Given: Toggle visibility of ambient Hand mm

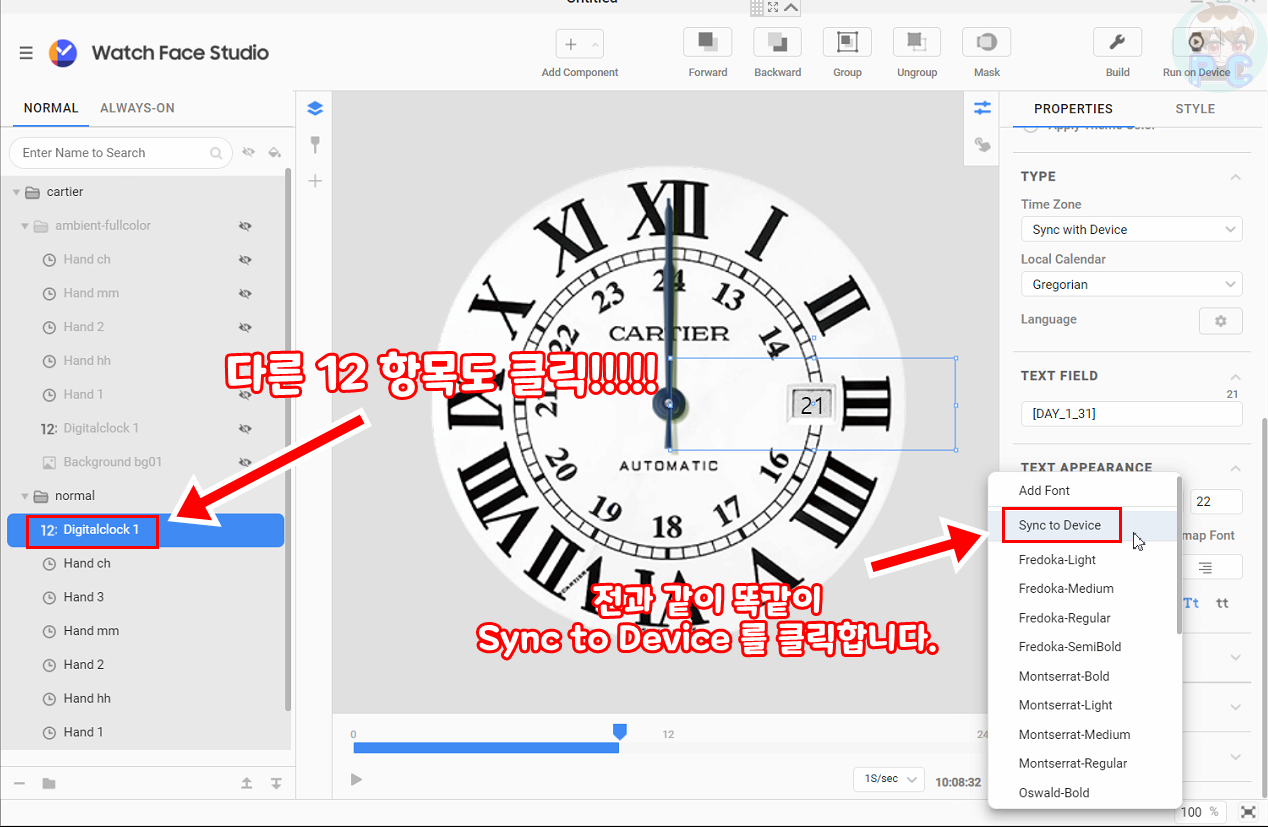Looking at the screenshot, I should click(x=245, y=293).
